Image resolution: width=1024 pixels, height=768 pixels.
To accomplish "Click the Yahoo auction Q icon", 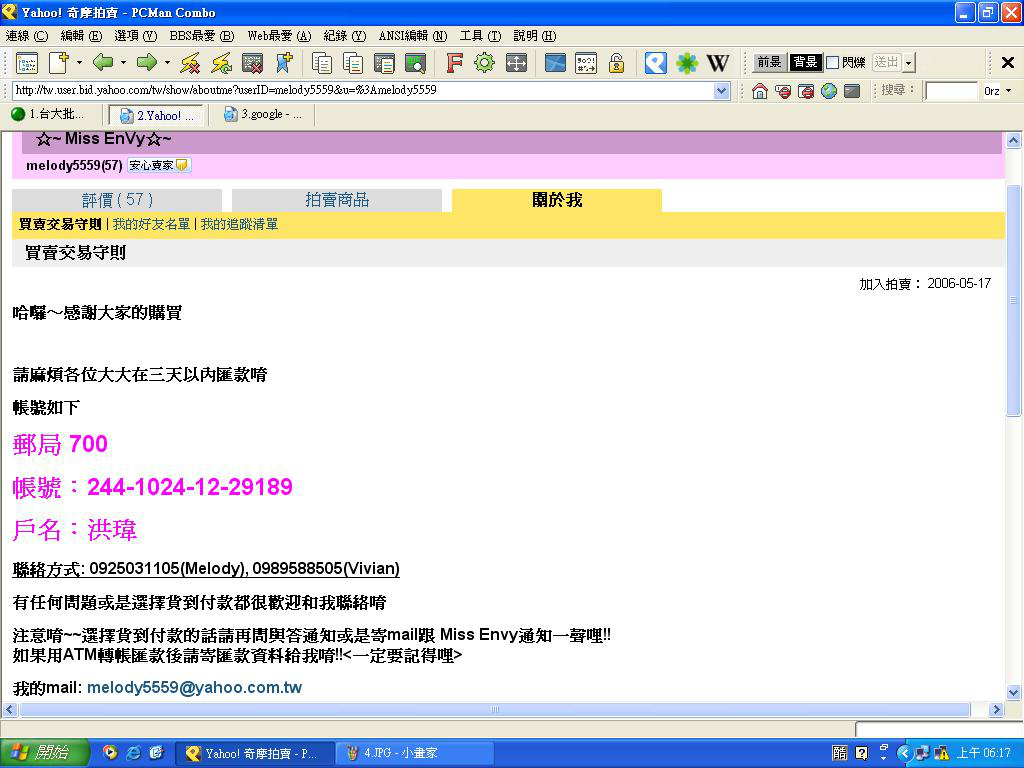I will click(x=656, y=63).
